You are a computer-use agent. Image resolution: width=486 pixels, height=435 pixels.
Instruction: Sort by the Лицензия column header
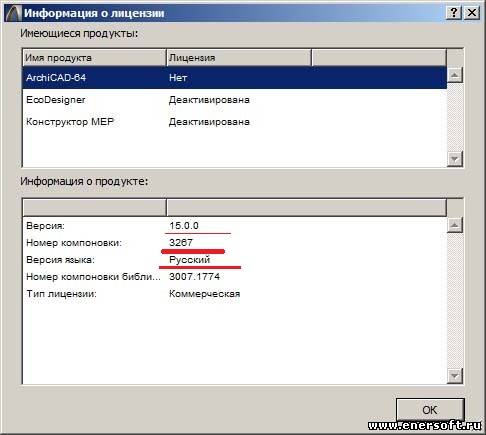point(239,58)
